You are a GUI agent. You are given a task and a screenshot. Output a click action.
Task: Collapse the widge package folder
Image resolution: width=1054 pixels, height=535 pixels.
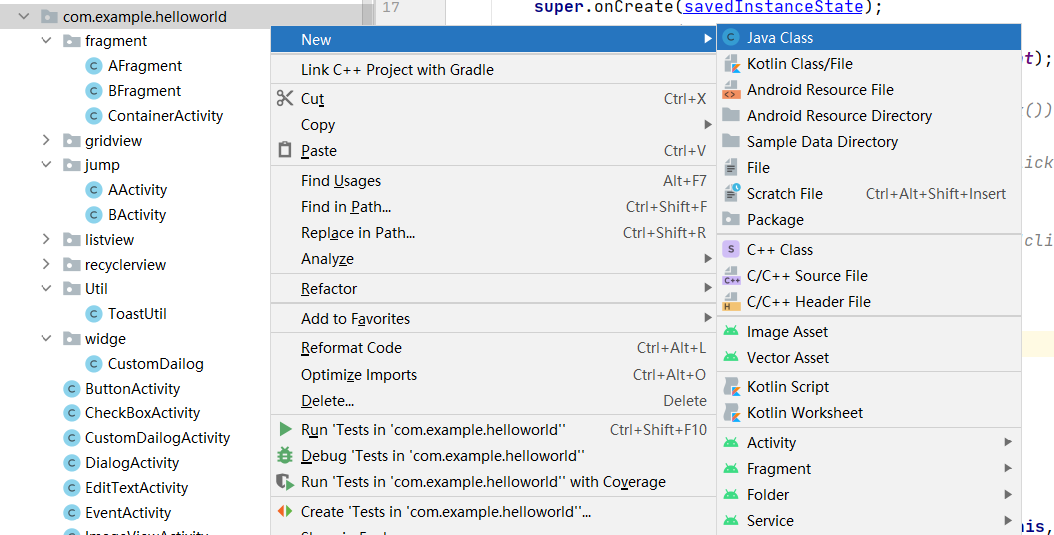(x=46, y=339)
